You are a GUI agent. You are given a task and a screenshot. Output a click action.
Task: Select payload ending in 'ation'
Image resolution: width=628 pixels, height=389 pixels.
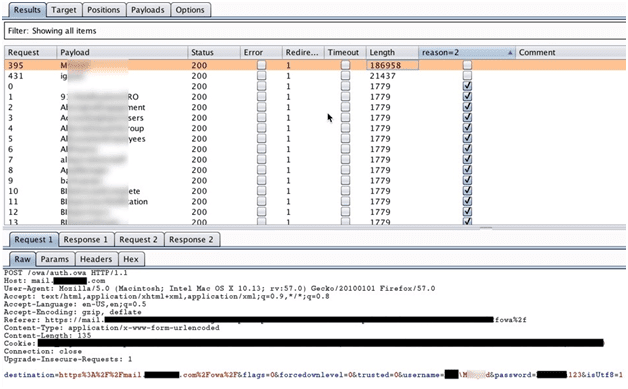click(x=104, y=202)
